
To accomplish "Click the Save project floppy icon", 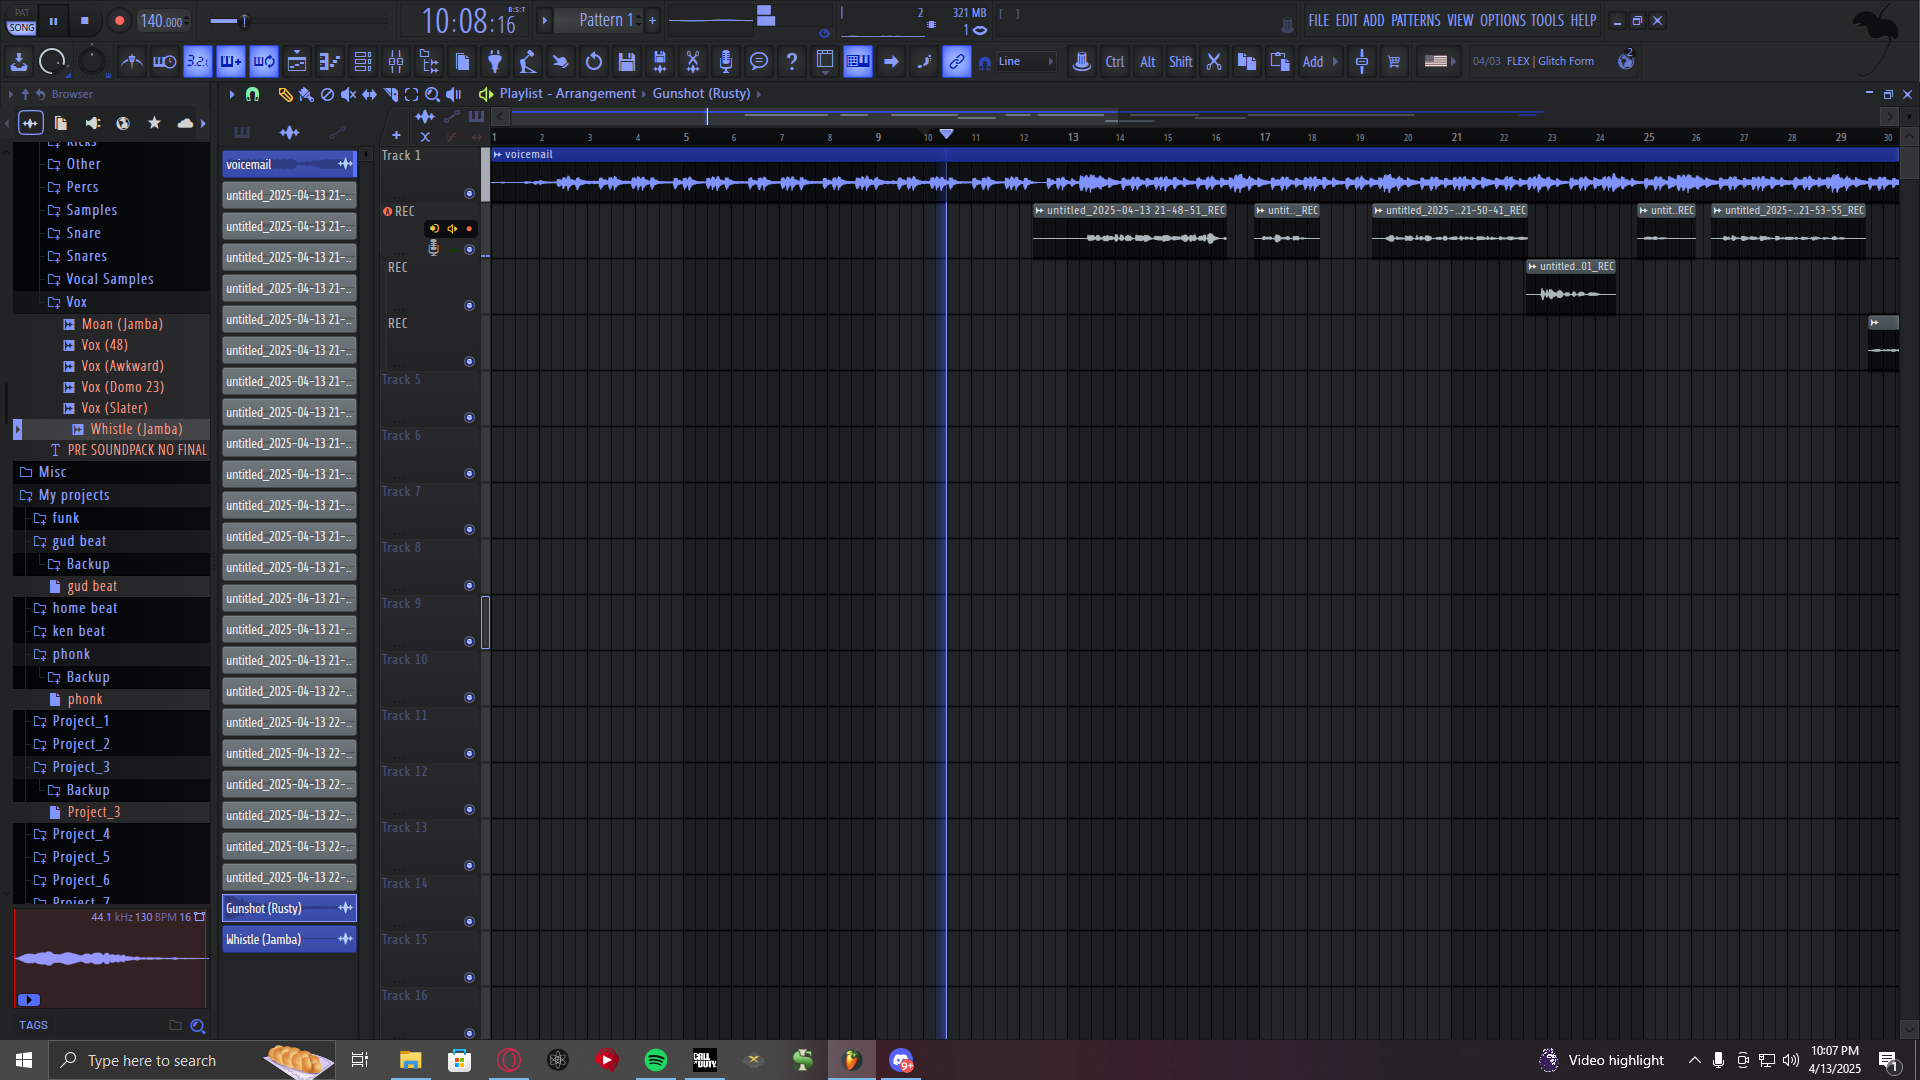I will [x=627, y=62].
